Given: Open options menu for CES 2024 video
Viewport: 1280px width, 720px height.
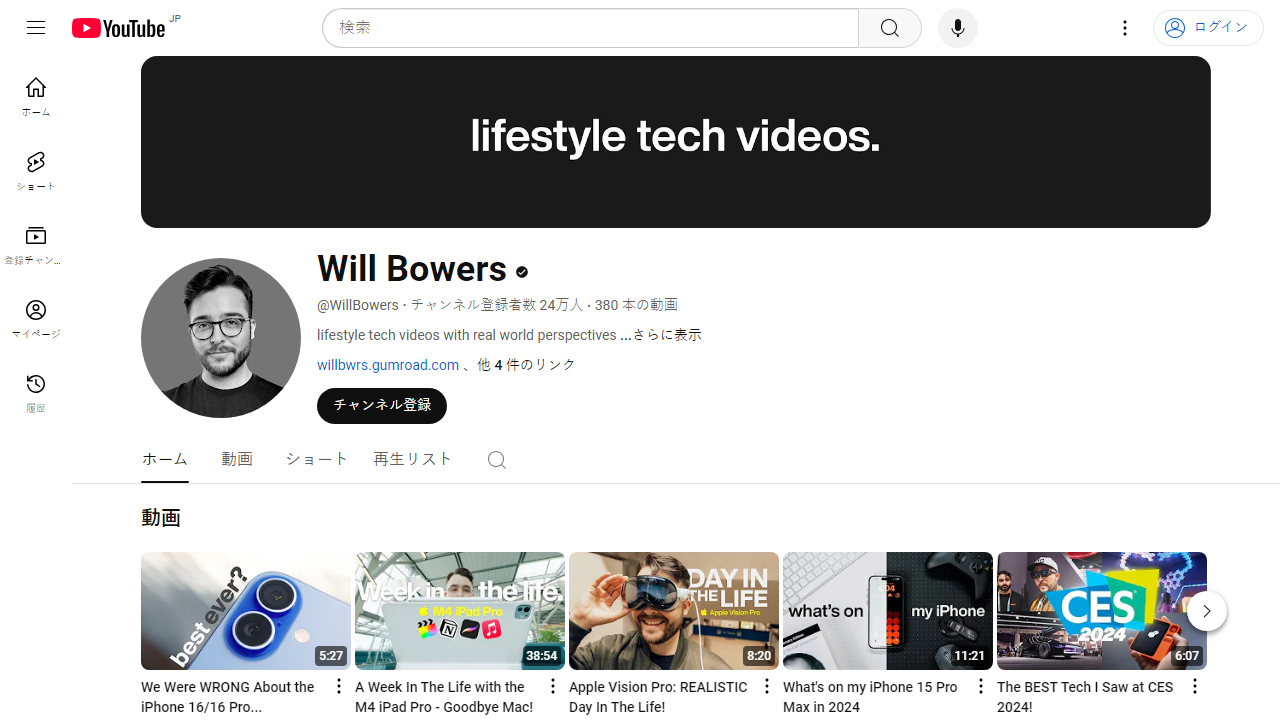Looking at the screenshot, I should 1195,686.
